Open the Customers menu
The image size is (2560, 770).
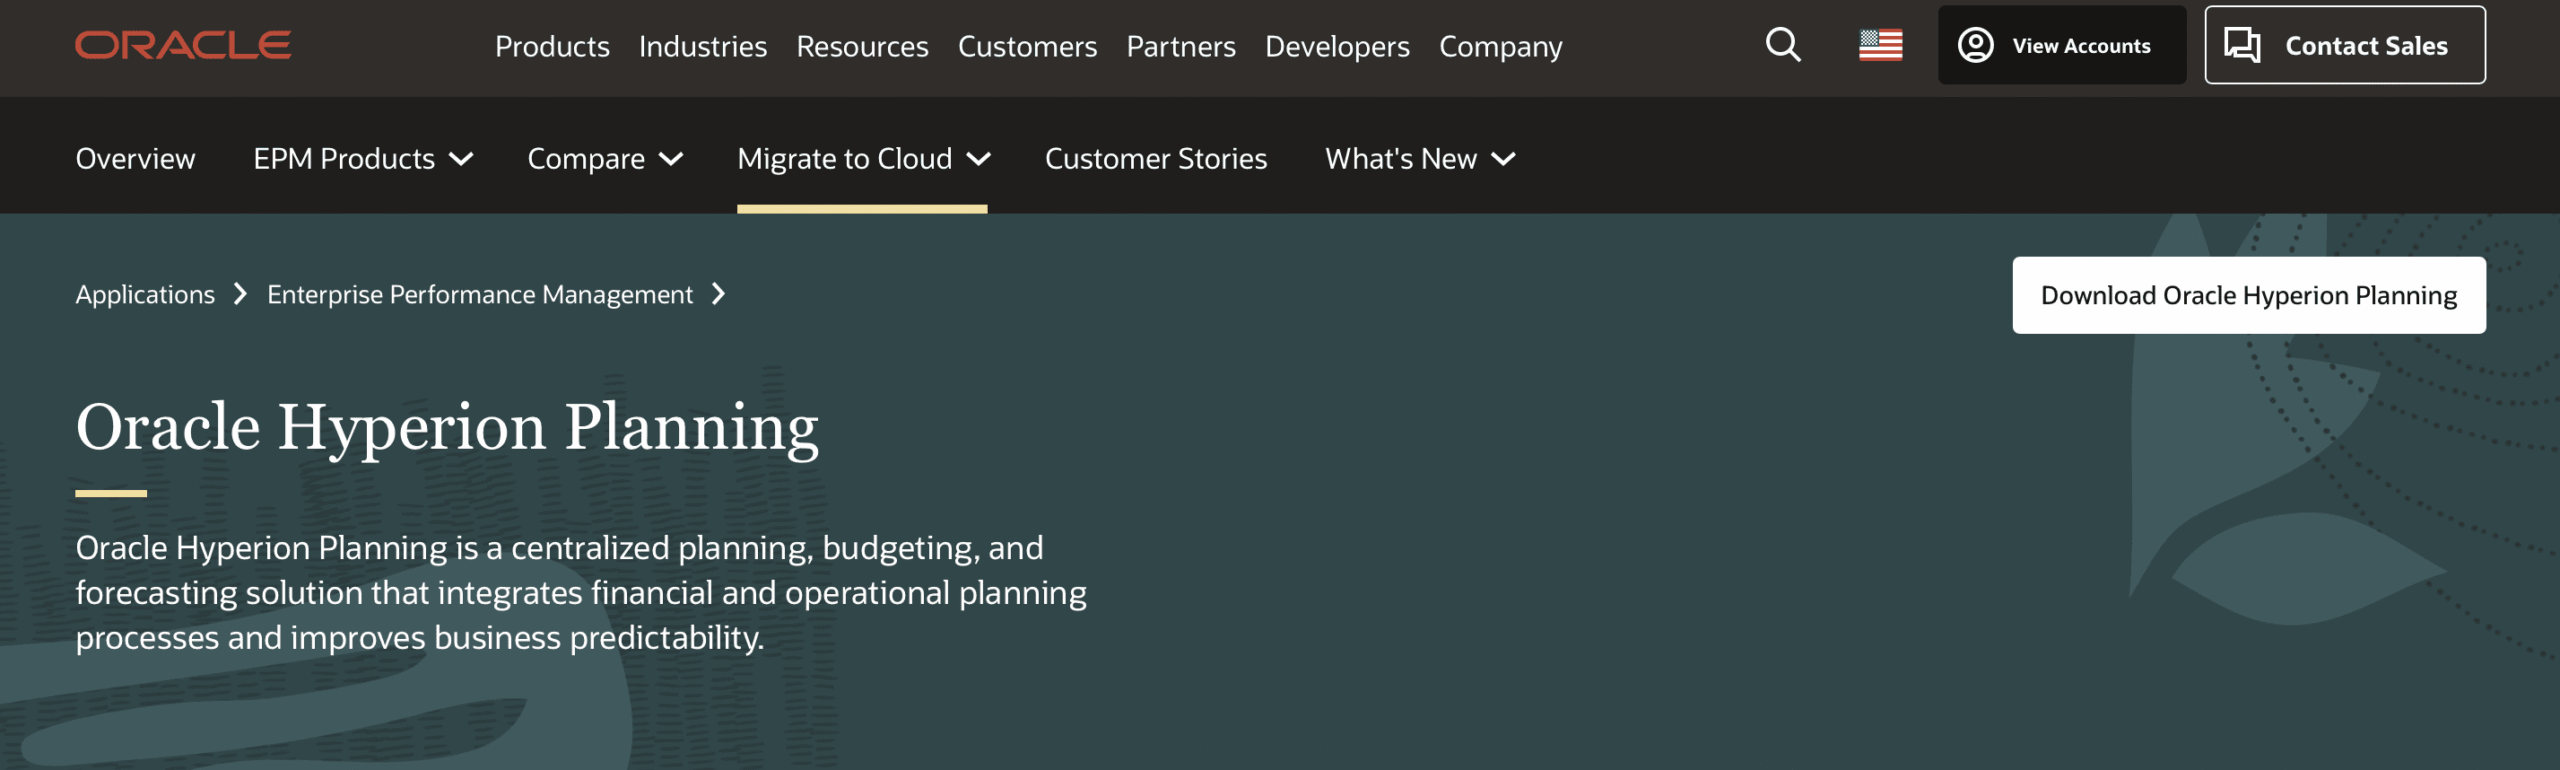tap(1027, 46)
